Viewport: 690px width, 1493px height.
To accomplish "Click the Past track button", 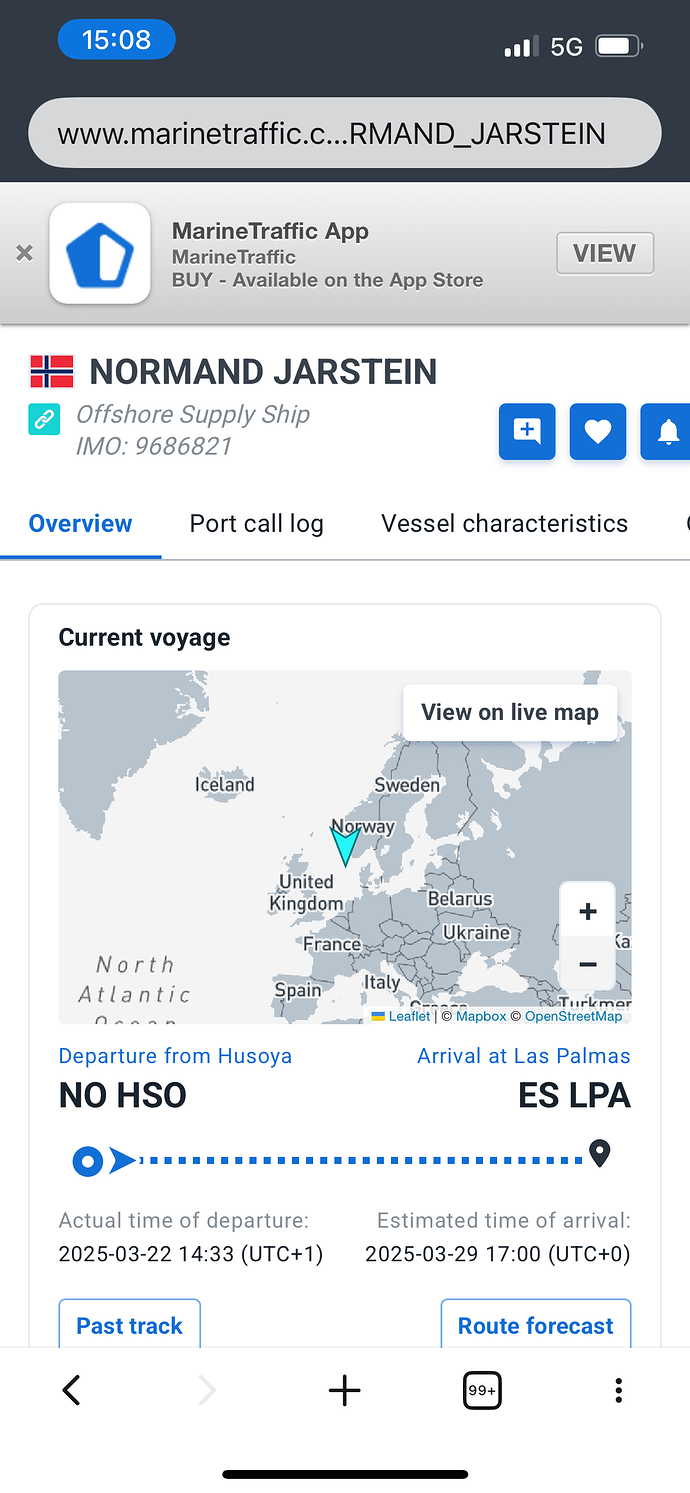I will click(x=130, y=1325).
